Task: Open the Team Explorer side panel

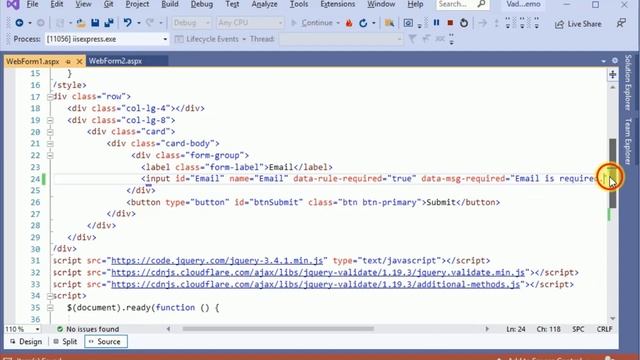Action: pos(628,142)
